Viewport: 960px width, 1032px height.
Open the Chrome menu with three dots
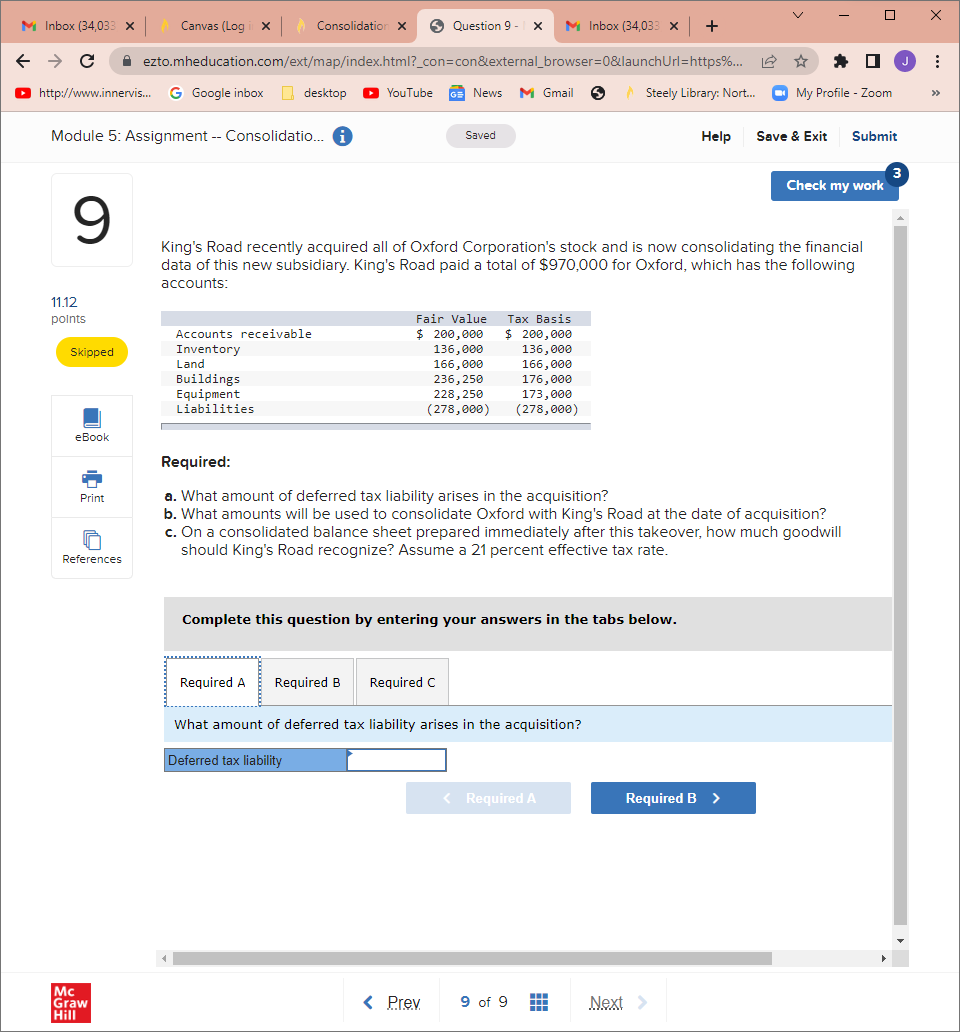pos(938,61)
